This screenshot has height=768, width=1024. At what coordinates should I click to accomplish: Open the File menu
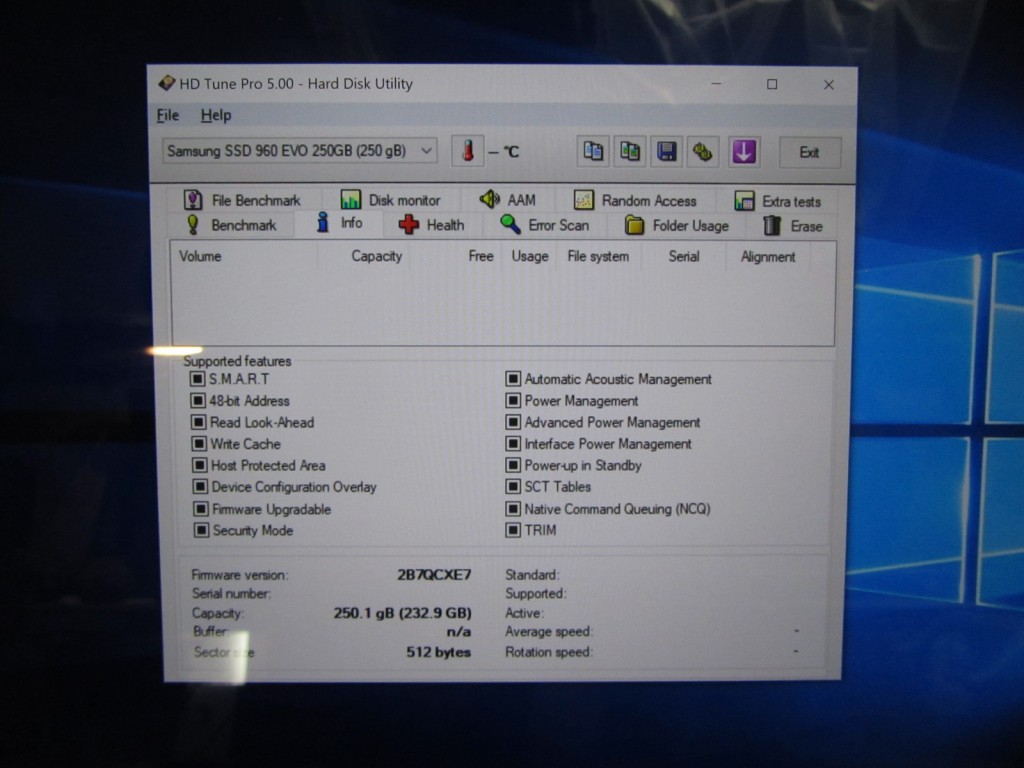tap(168, 116)
